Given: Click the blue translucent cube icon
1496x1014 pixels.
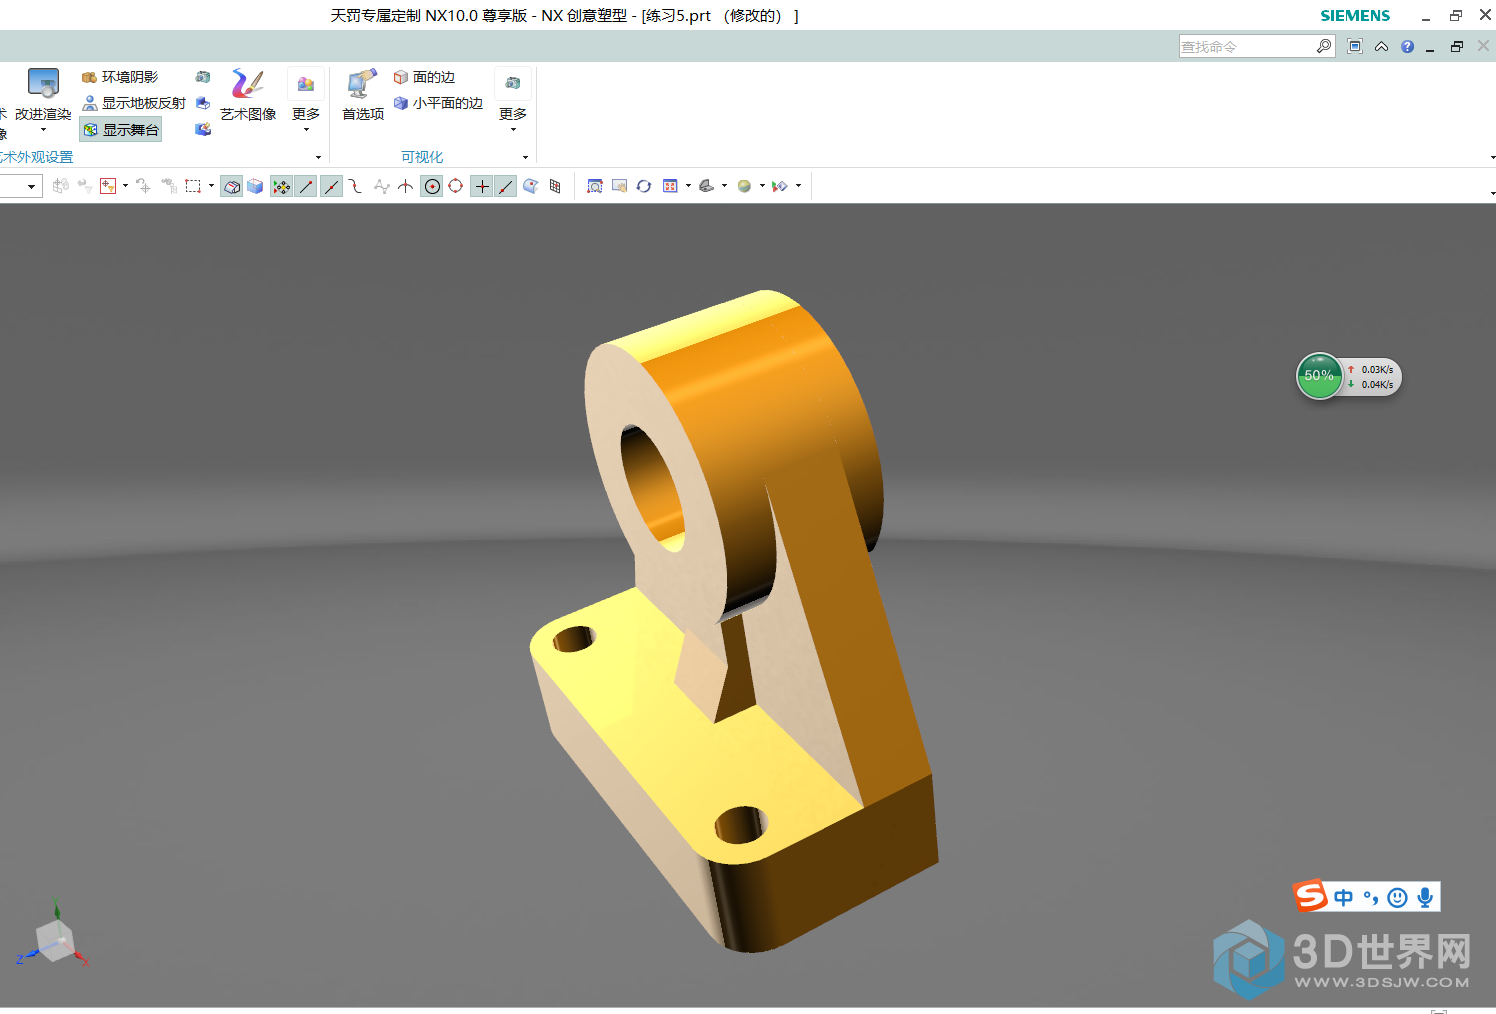Looking at the screenshot, I should click(256, 186).
